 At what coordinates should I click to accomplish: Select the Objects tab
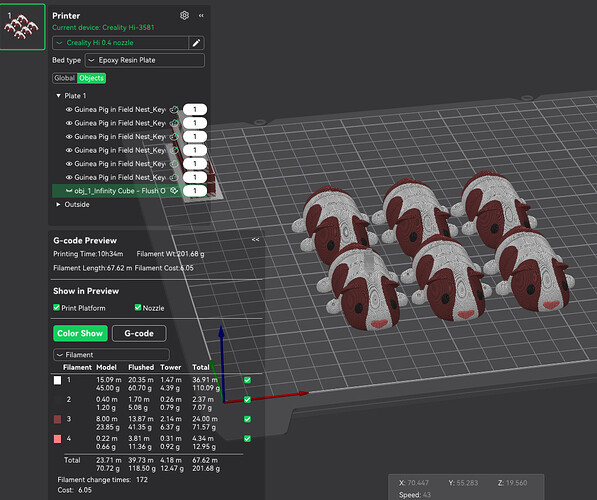click(91, 78)
